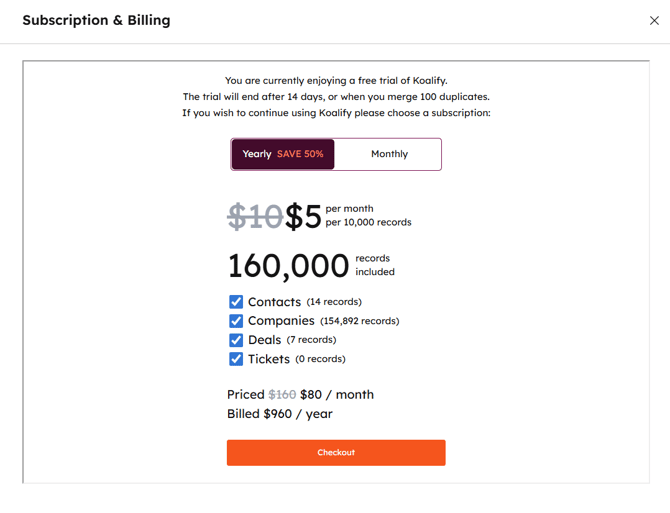This screenshot has width=670, height=513.
Task: Click the Companies label text
Action: click(x=281, y=321)
